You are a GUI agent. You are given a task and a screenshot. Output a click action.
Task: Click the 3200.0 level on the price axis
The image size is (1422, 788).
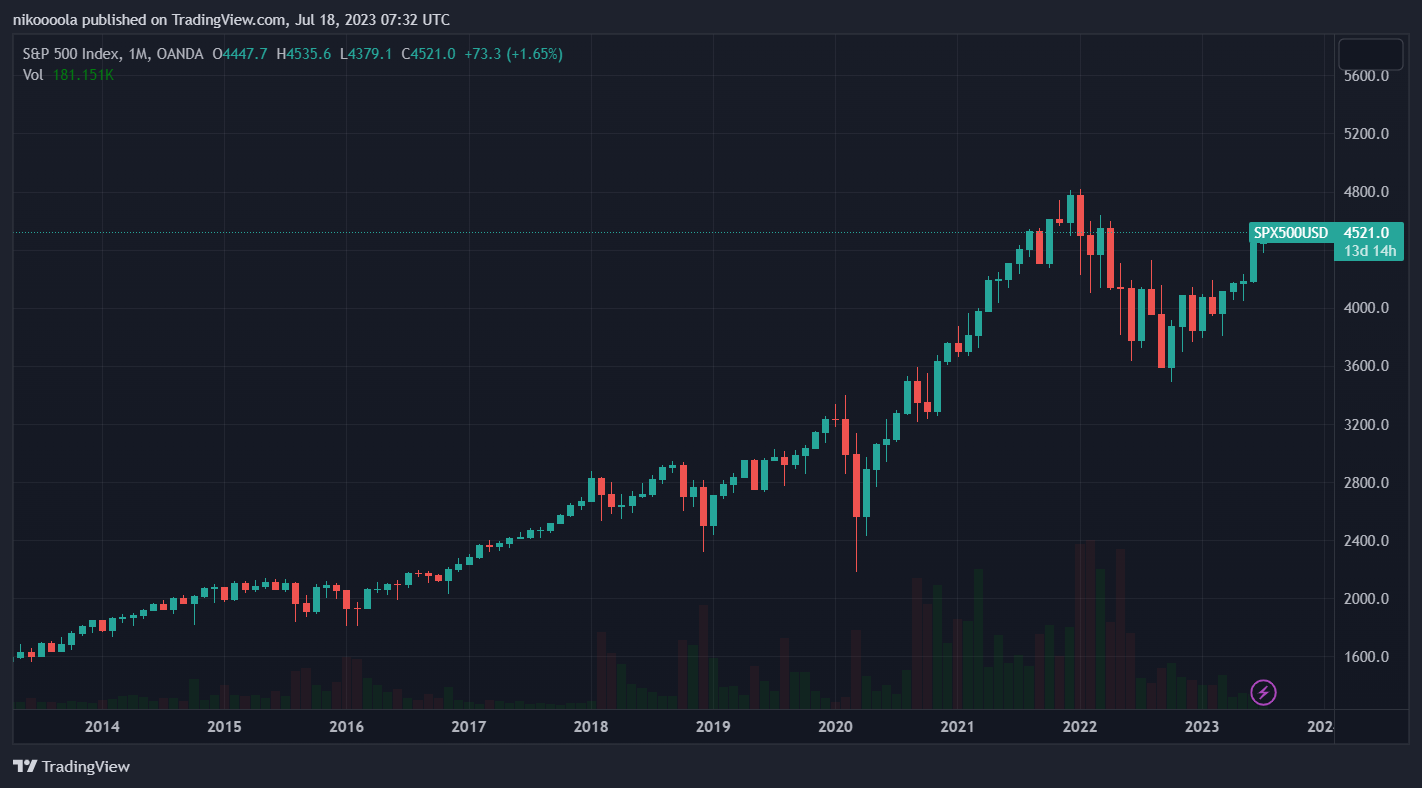click(1365, 425)
